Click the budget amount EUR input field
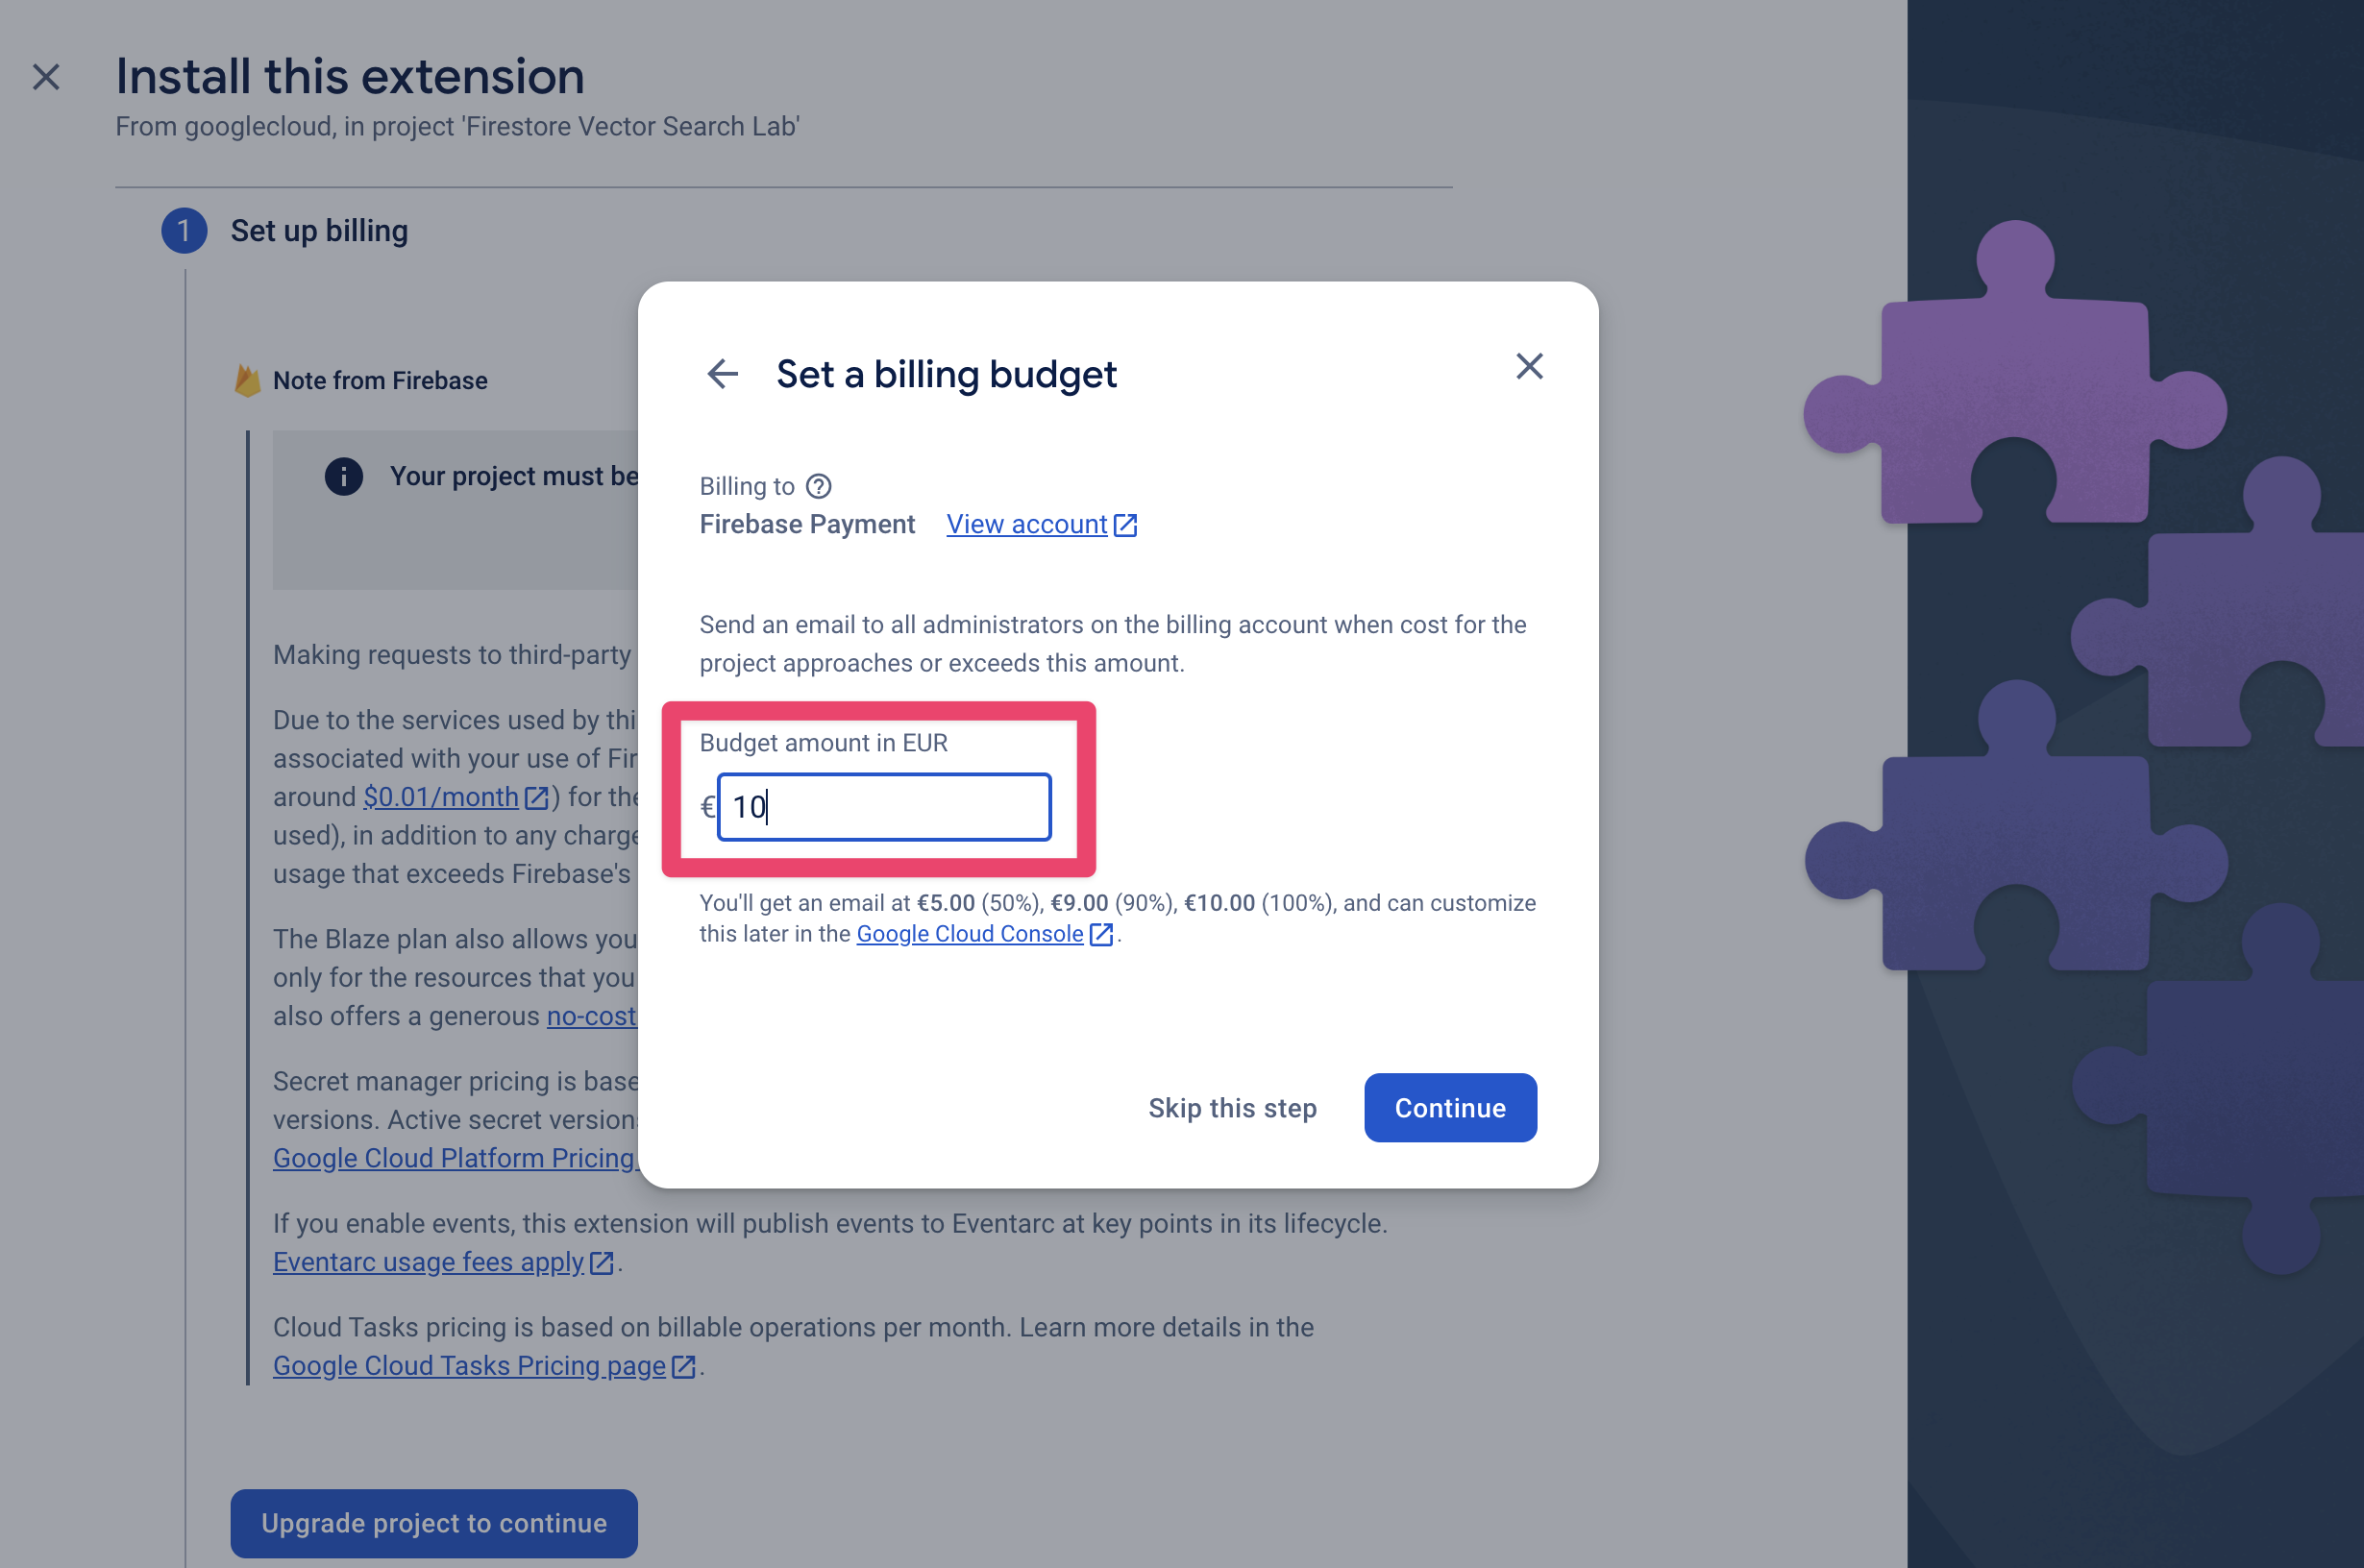The height and width of the screenshot is (1568, 2364). point(884,805)
